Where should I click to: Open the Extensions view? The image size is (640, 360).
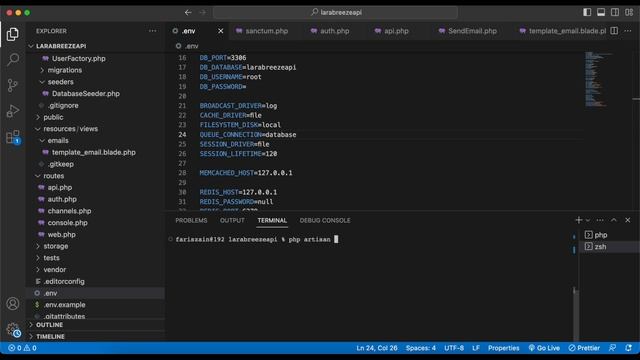(x=13, y=137)
